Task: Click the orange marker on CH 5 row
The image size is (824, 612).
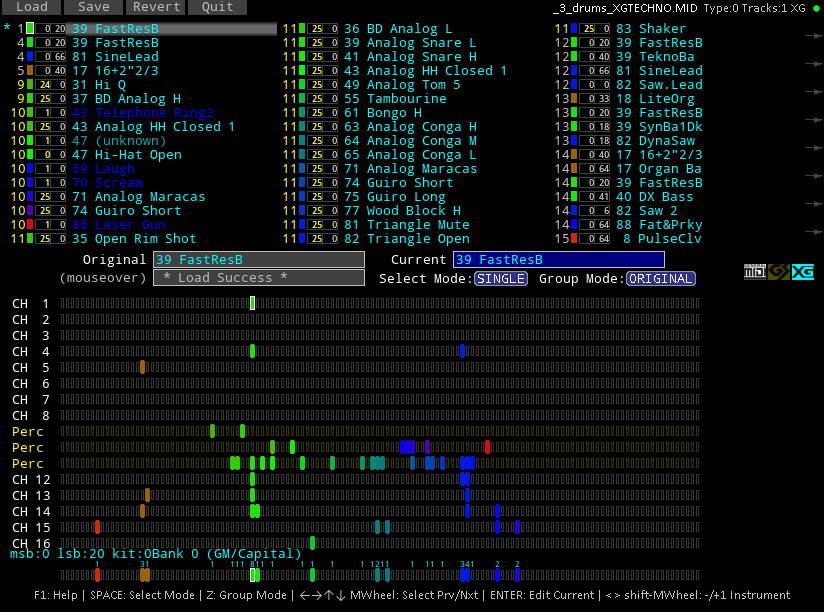Action: click(x=143, y=367)
